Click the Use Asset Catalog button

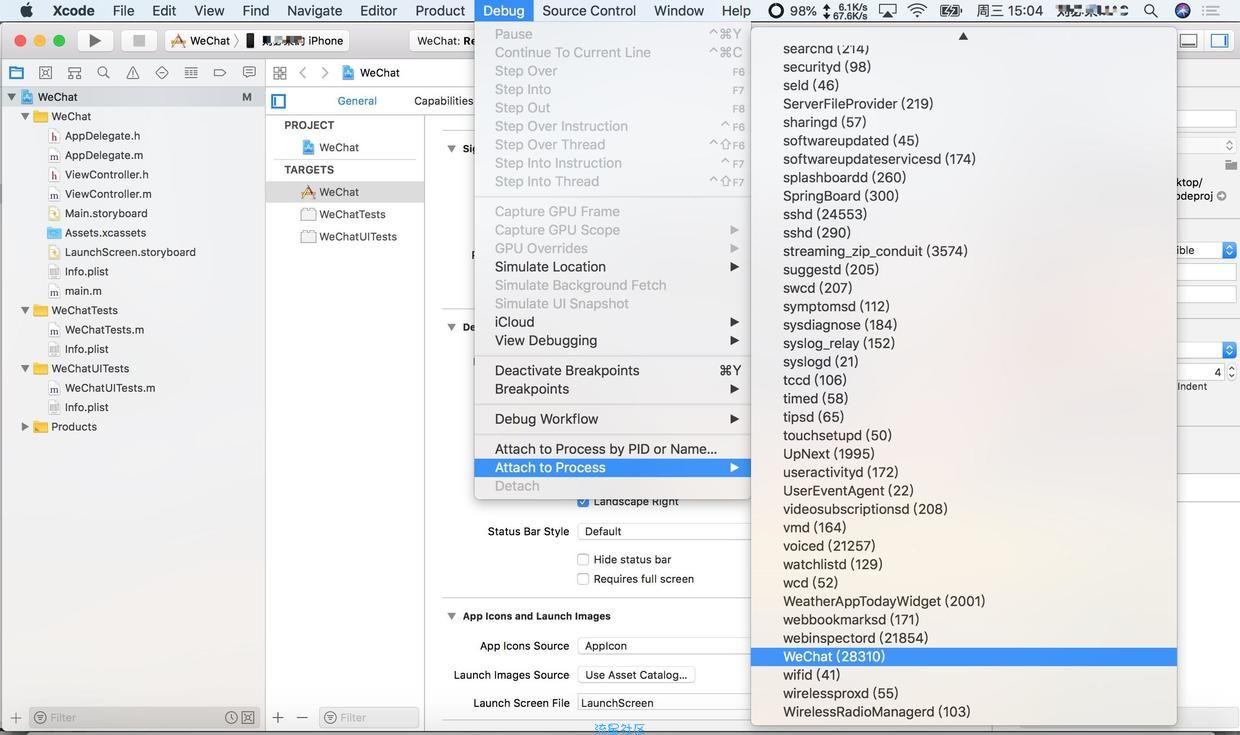coord(636,675)
